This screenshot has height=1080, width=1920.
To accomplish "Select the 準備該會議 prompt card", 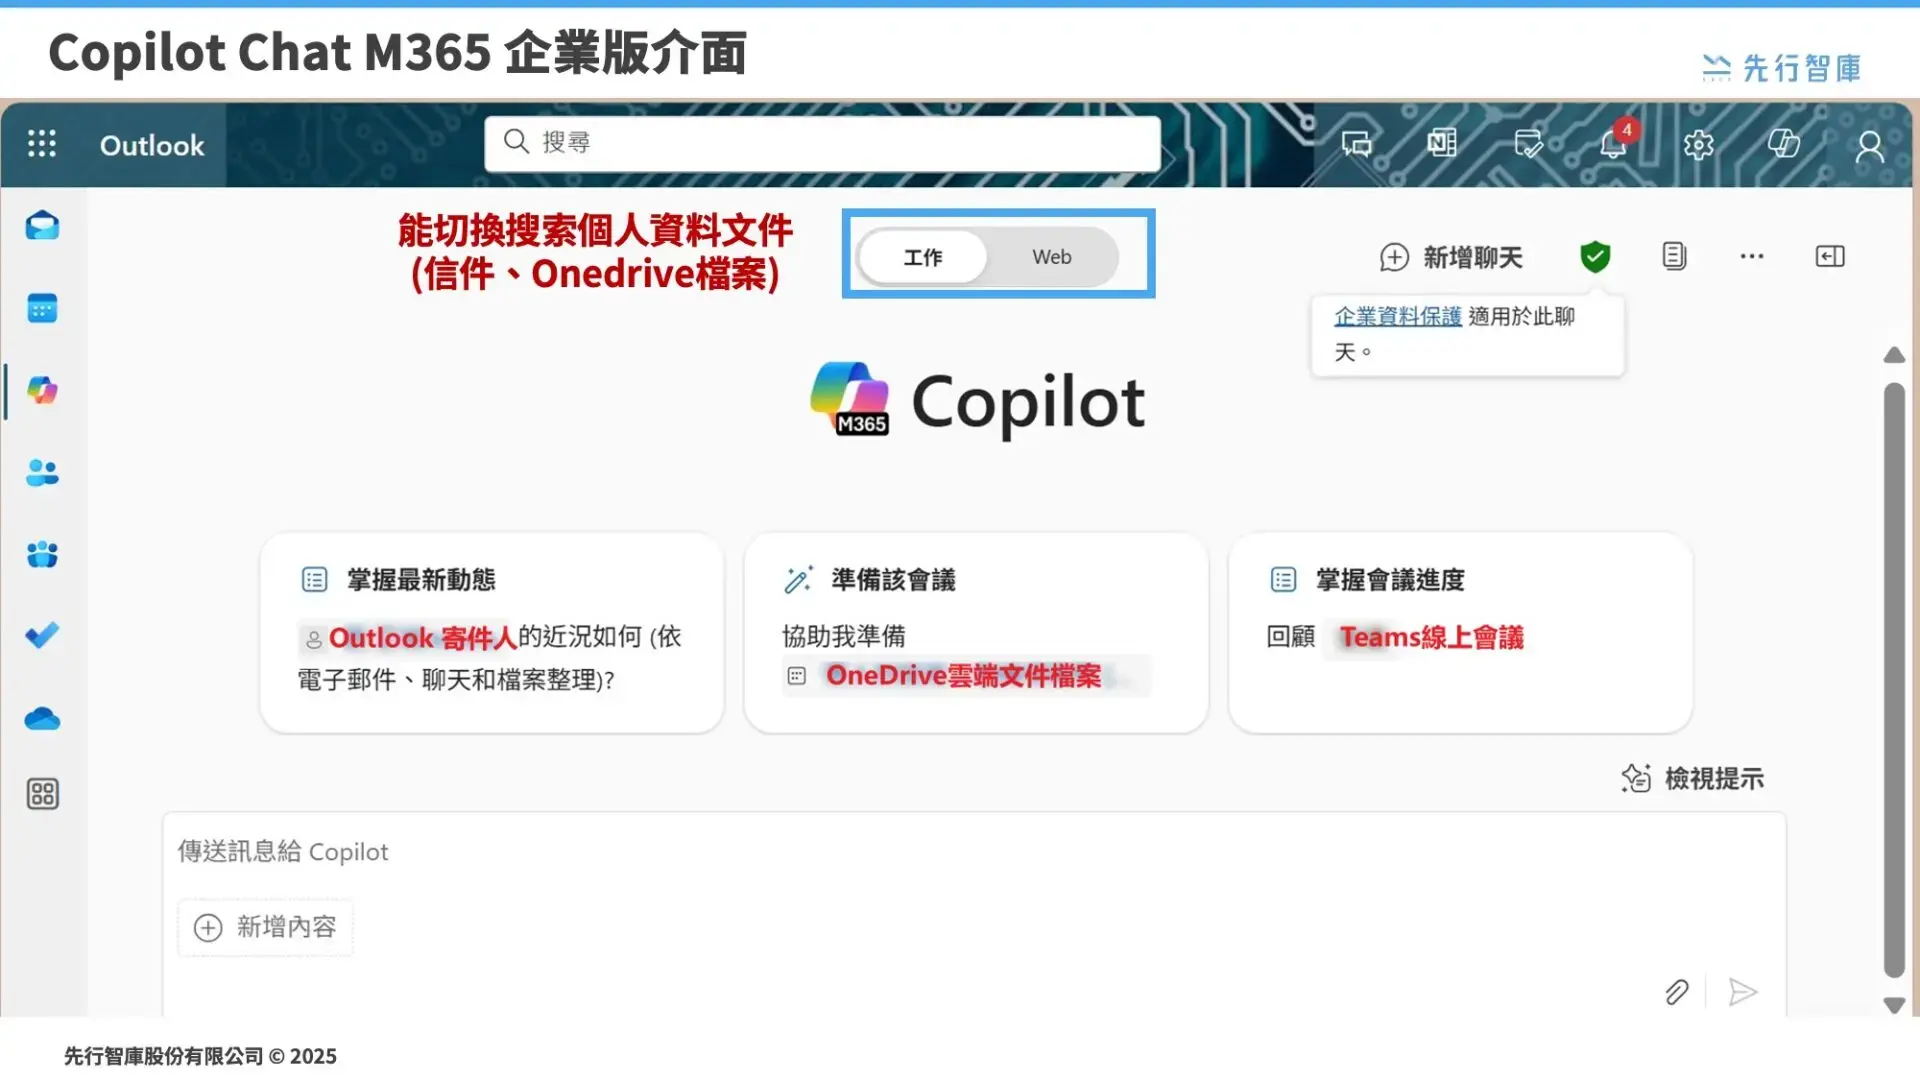I will (976, 632).
